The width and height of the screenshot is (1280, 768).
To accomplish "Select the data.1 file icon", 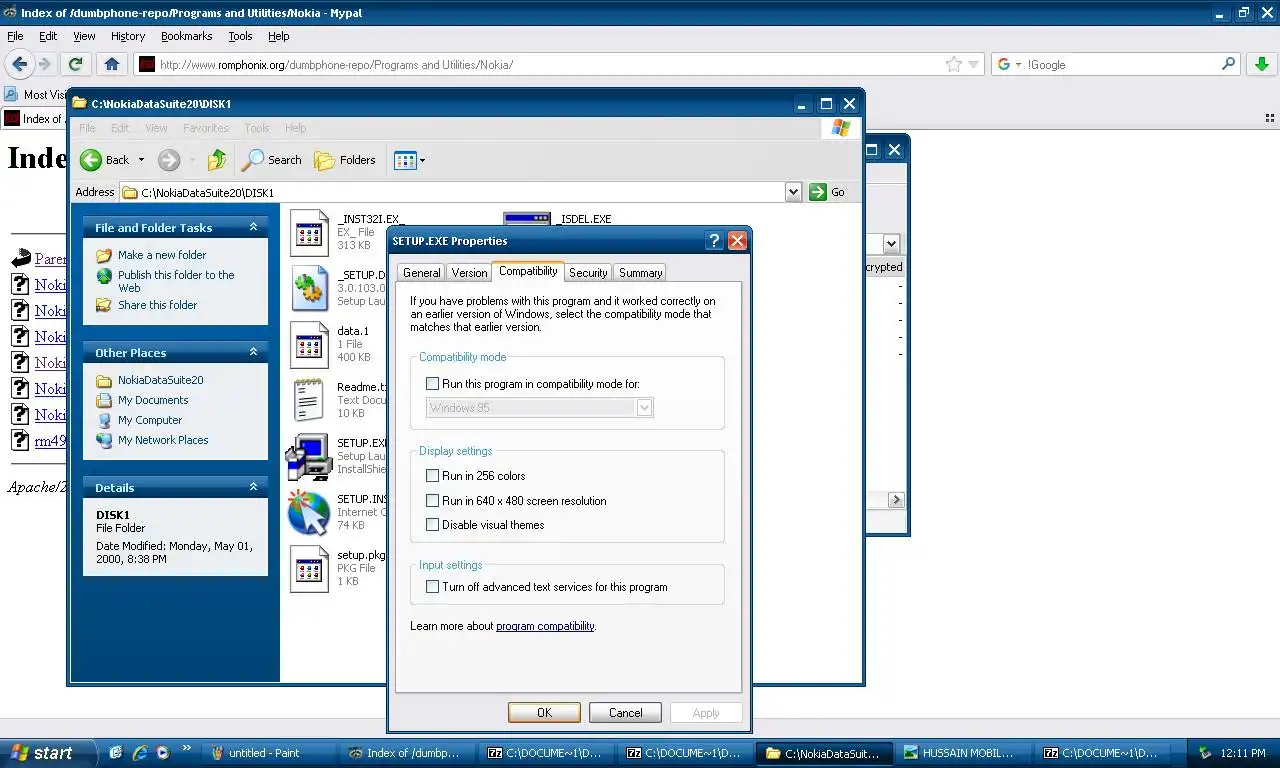I will (309, 345).
